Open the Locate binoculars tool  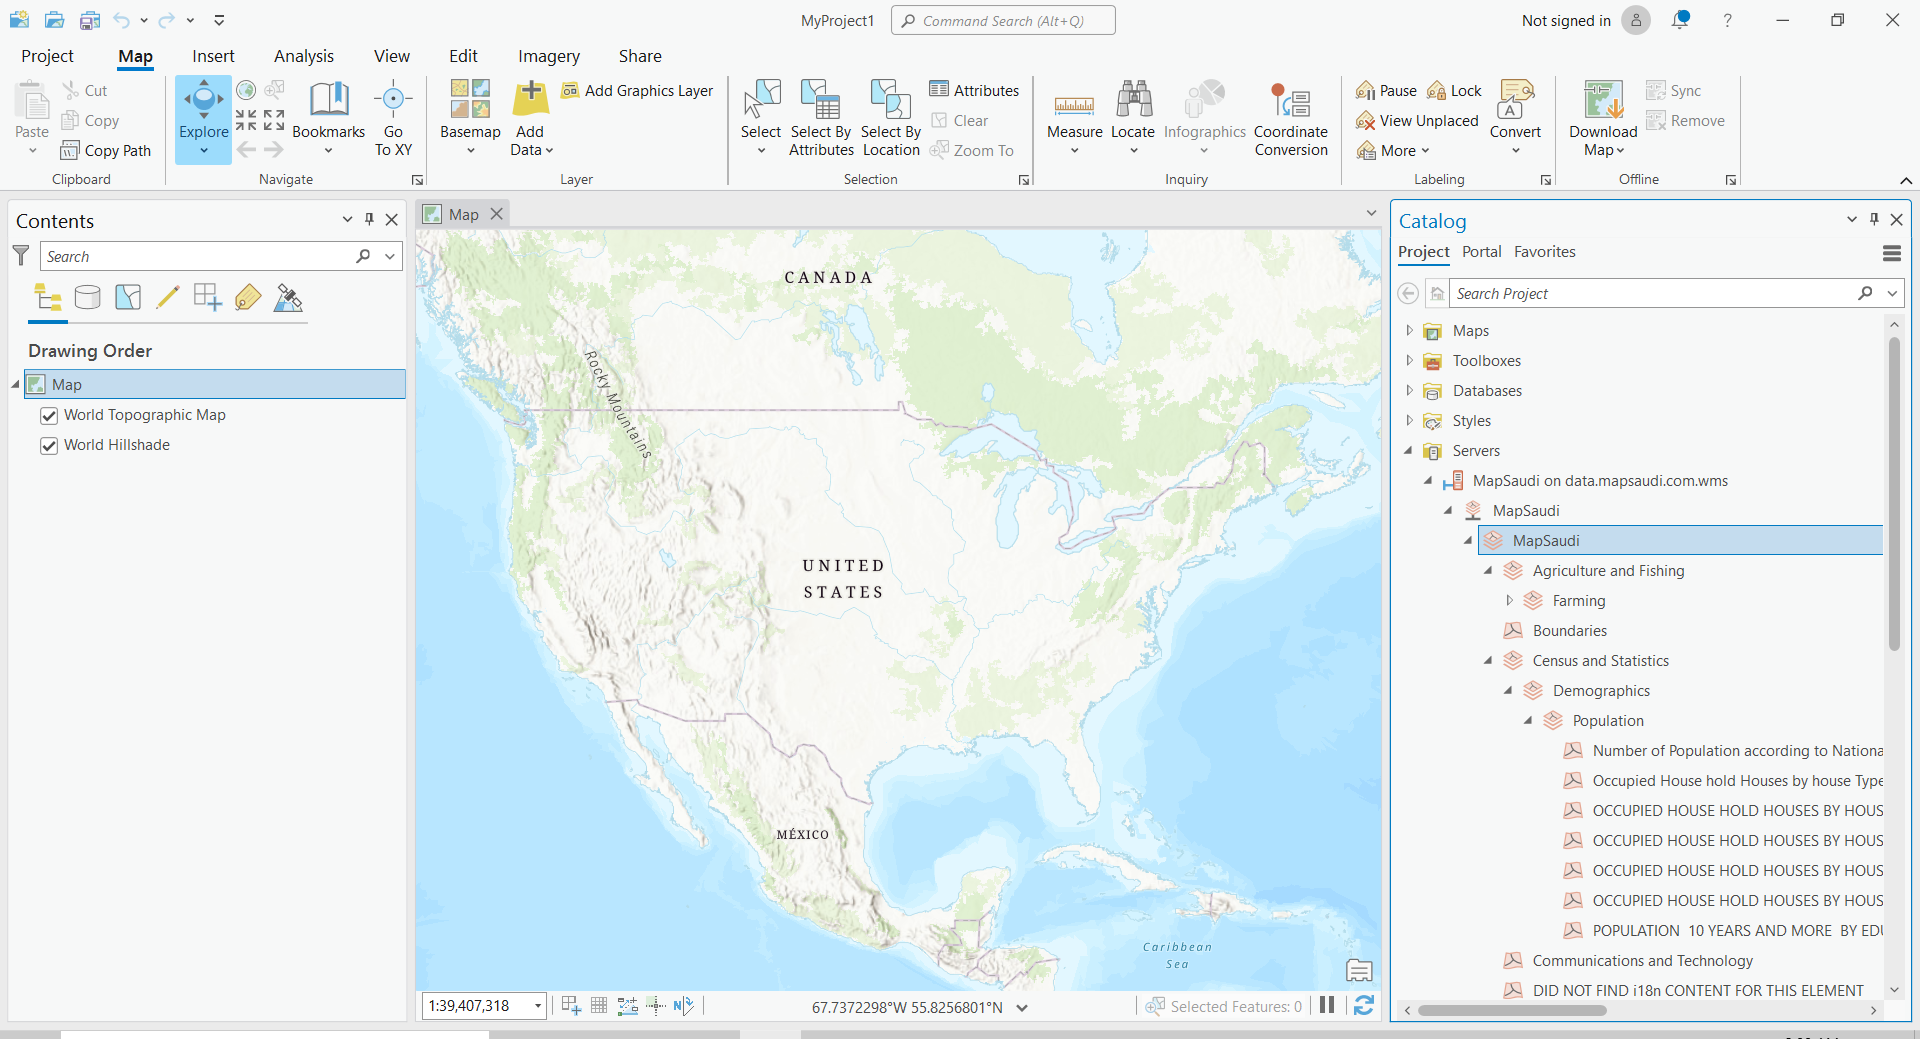1133,102
